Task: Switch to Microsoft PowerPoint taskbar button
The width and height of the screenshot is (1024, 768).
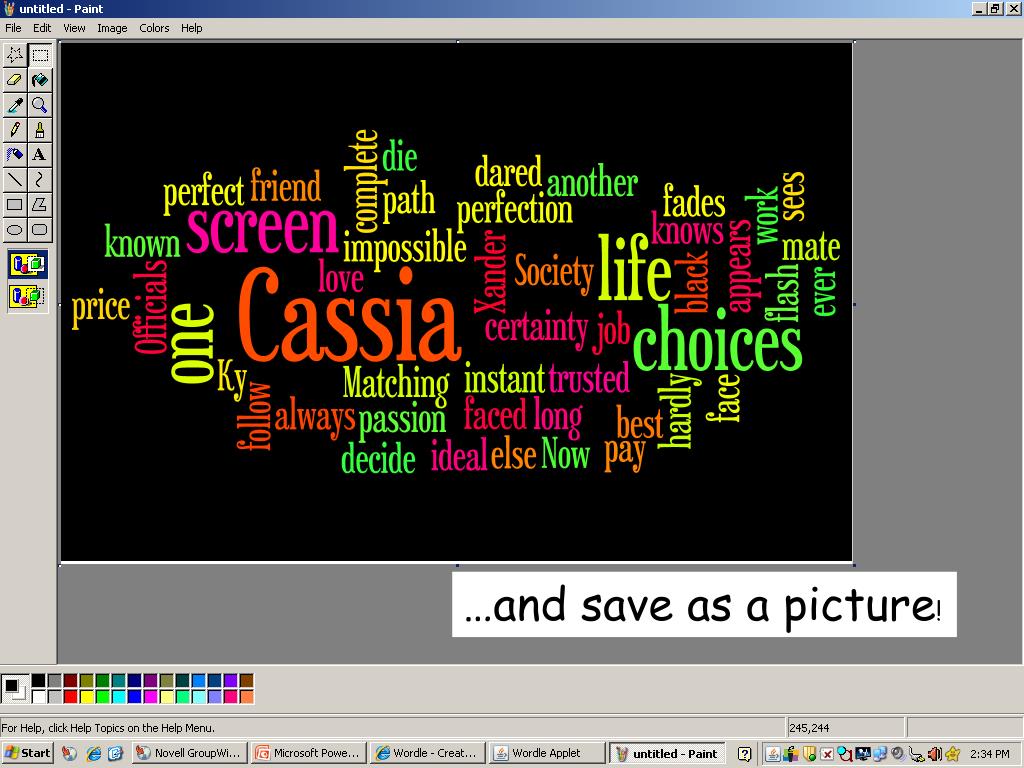Action: [x=309, y=753]
